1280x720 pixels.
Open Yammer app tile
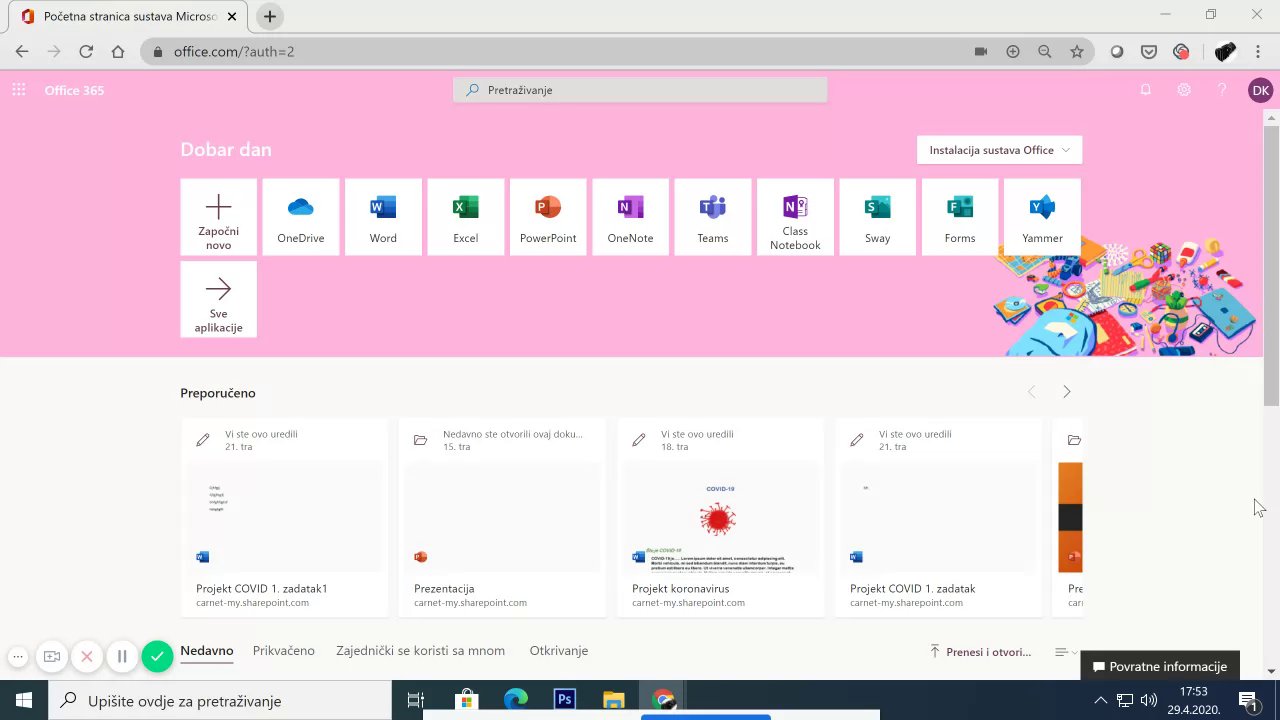1042,217
